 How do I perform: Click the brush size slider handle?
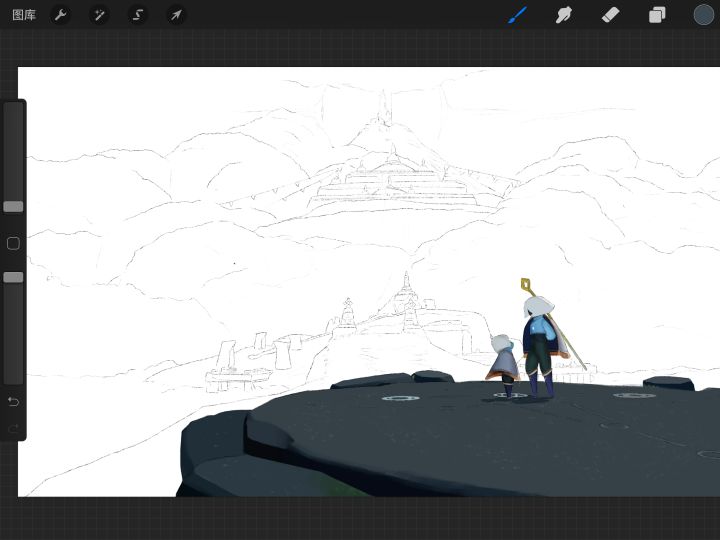point(13,207)
